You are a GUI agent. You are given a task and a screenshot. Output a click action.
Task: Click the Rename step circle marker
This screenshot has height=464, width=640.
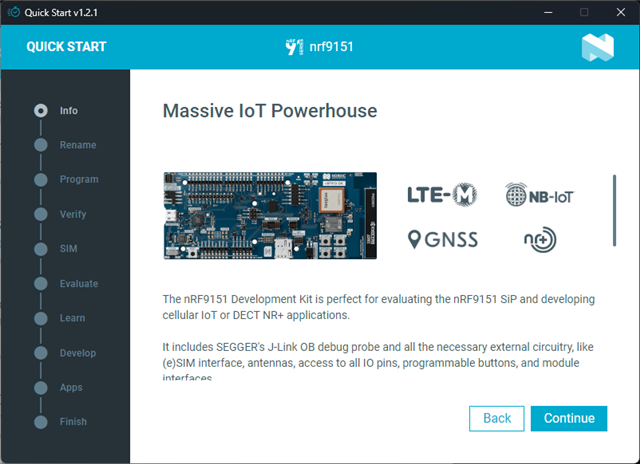click(41, 145)
